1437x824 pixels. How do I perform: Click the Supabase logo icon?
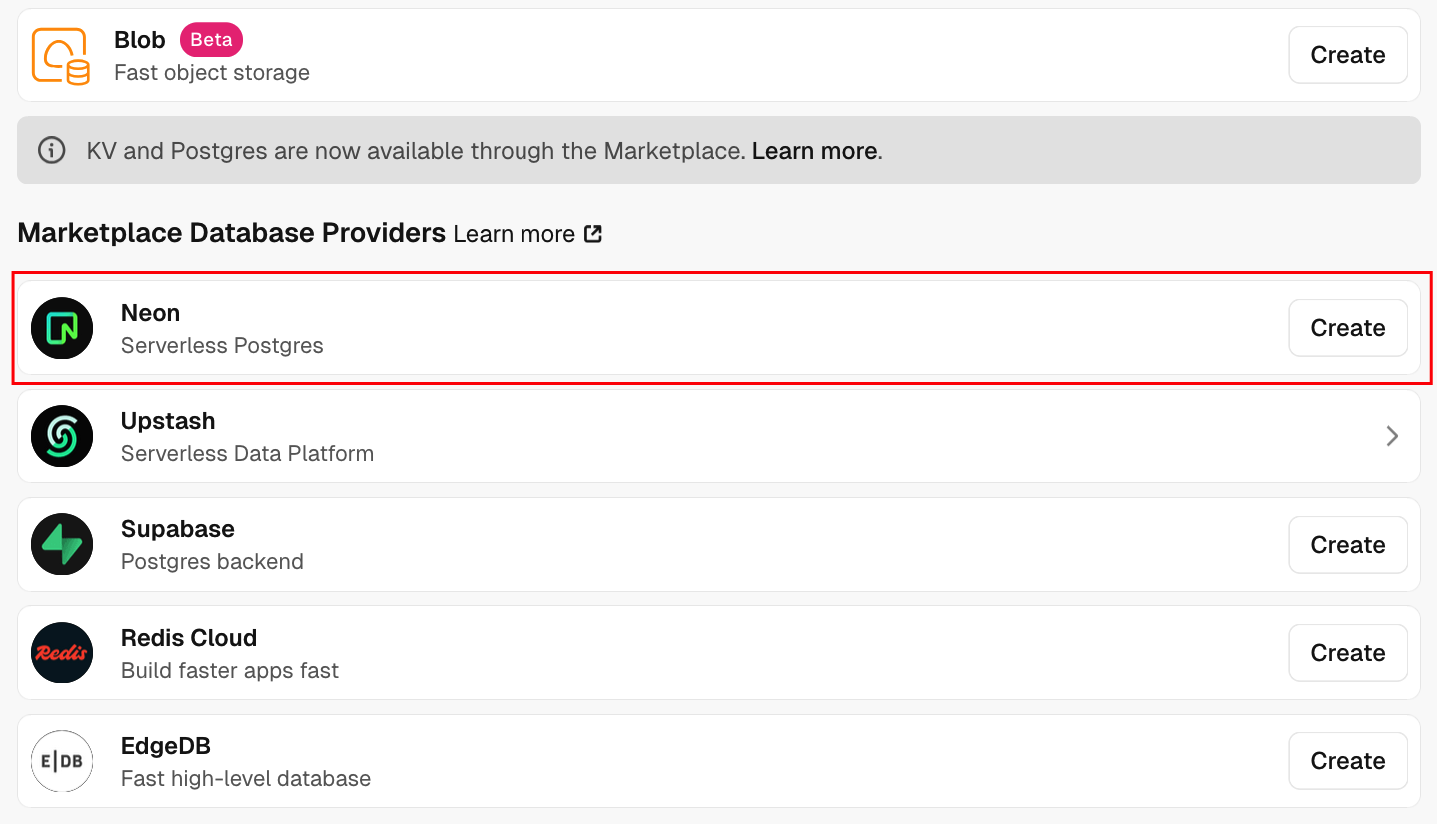(x=62, y=545)
